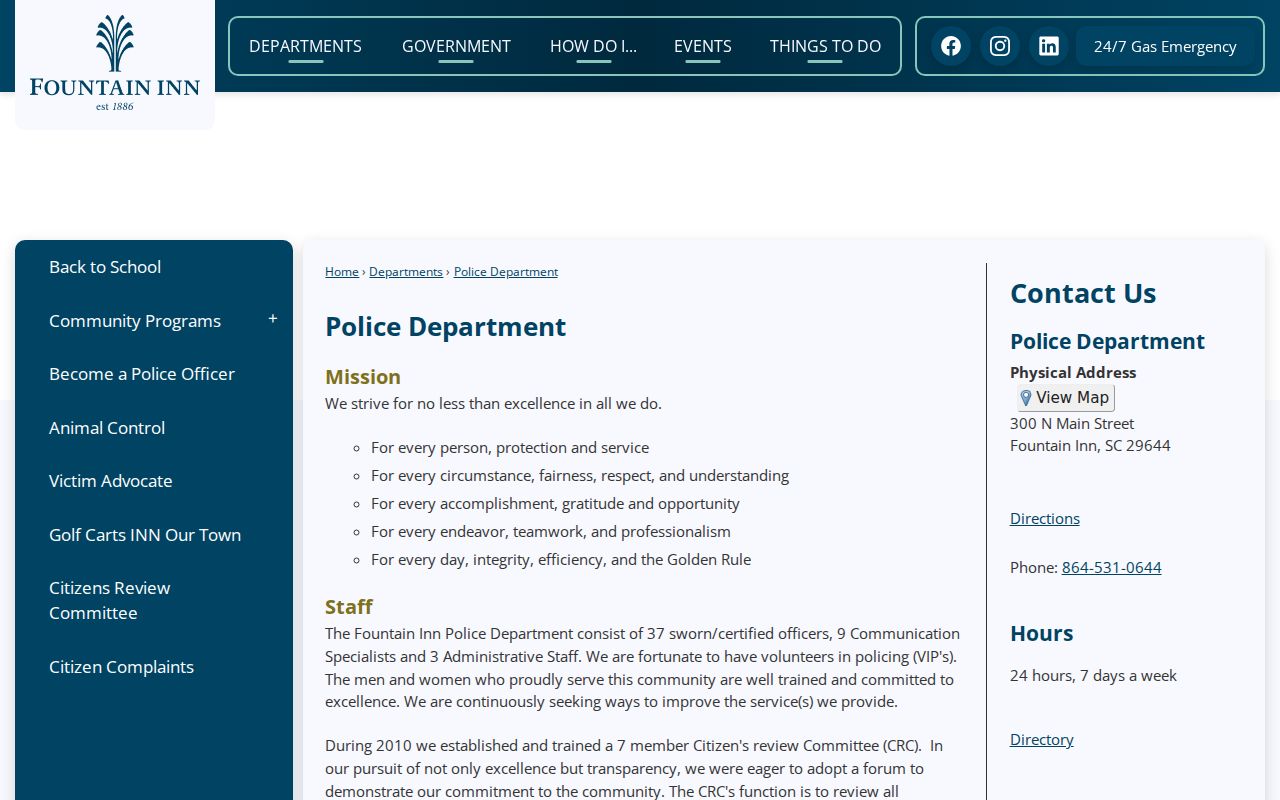Open the Facebook page icon
Screen dimensions: 1280x800
pos(951,46)
